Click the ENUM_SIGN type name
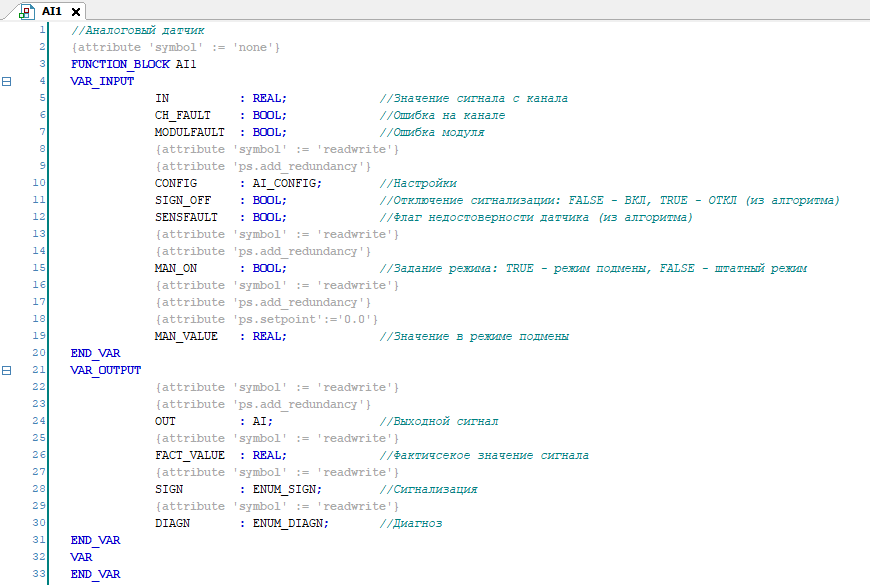This screenshot has height=585, width=870. coord(286,489)
